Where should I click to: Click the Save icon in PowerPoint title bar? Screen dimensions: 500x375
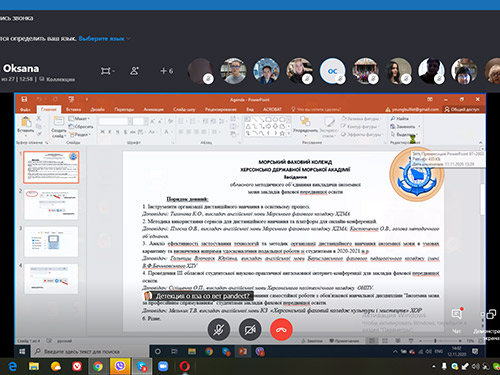24,99
